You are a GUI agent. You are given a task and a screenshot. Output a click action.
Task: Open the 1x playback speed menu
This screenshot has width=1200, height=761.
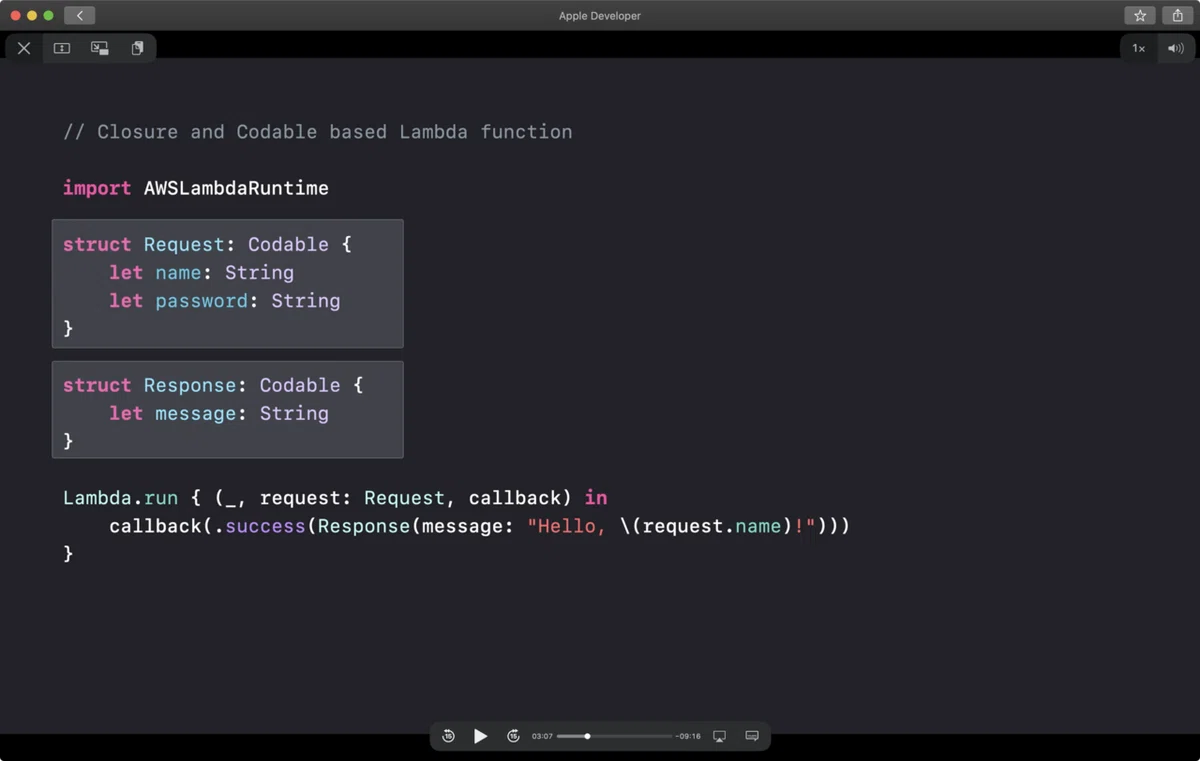tap(1138, 48)
